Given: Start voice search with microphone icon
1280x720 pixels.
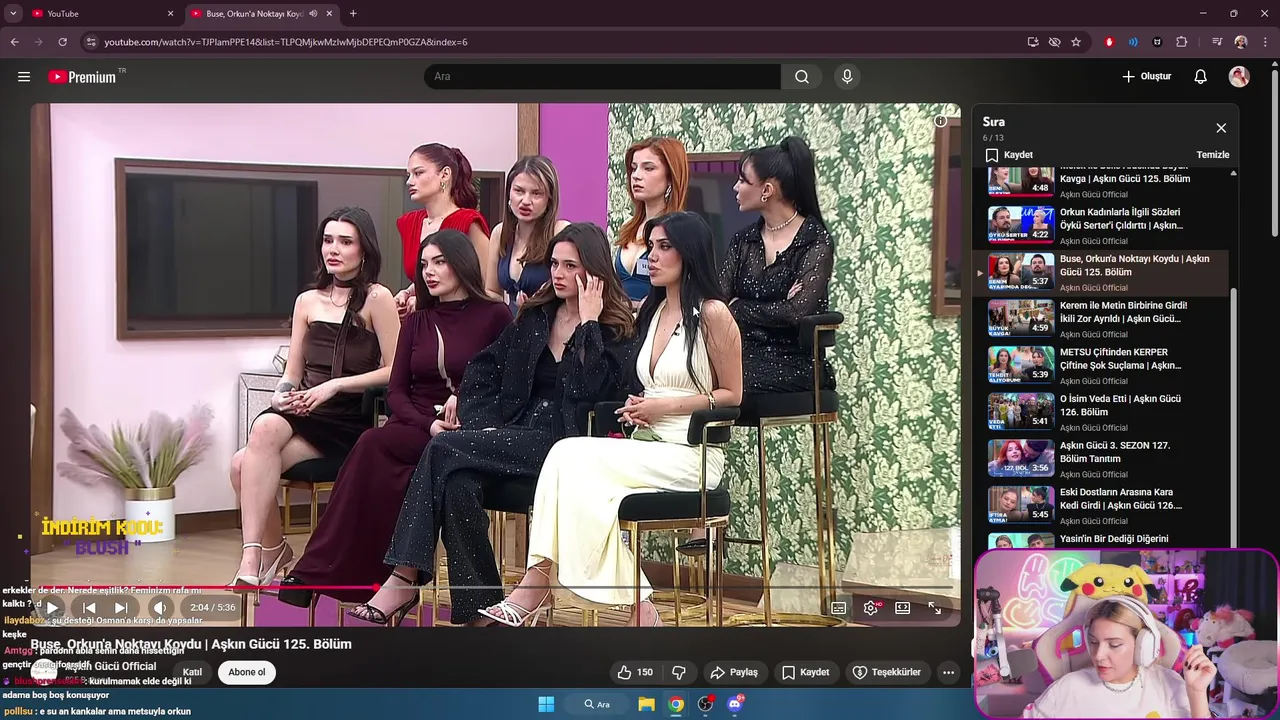Looking at the screenshot, I should (847, 77).
